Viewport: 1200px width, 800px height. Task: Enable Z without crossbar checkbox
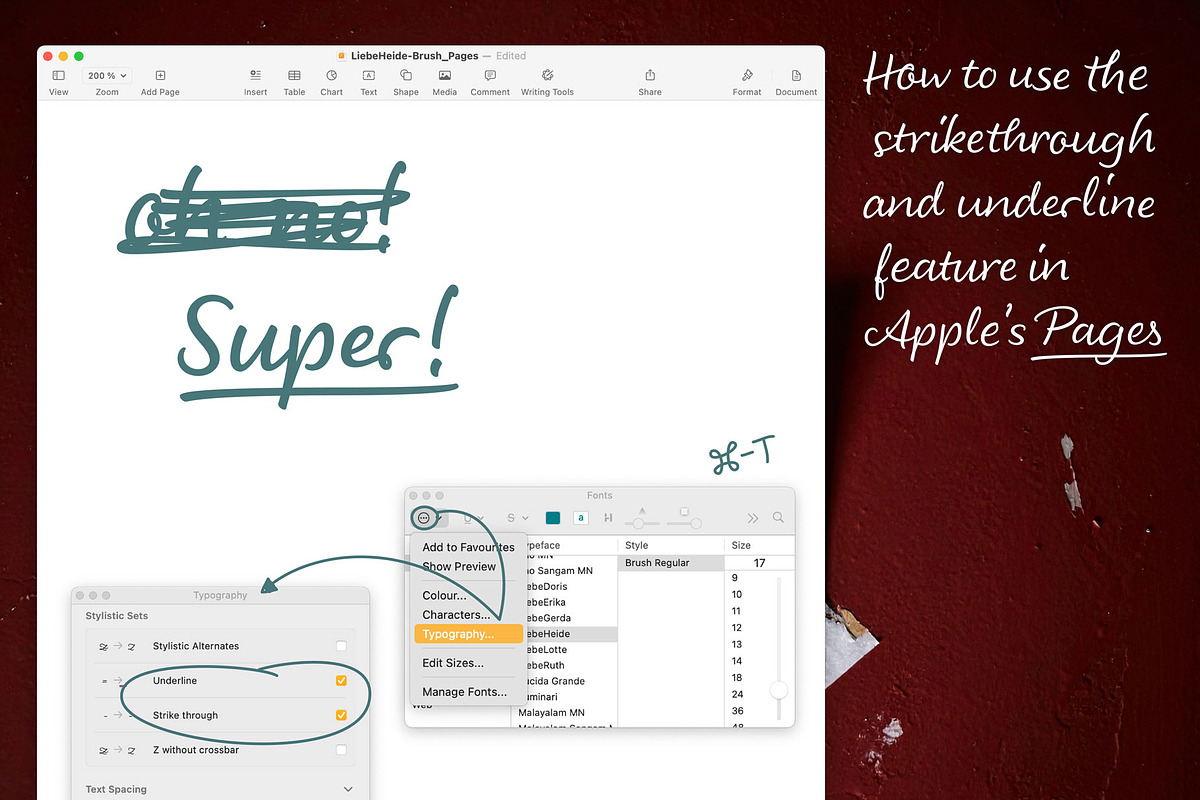click(x=341, y=750)
